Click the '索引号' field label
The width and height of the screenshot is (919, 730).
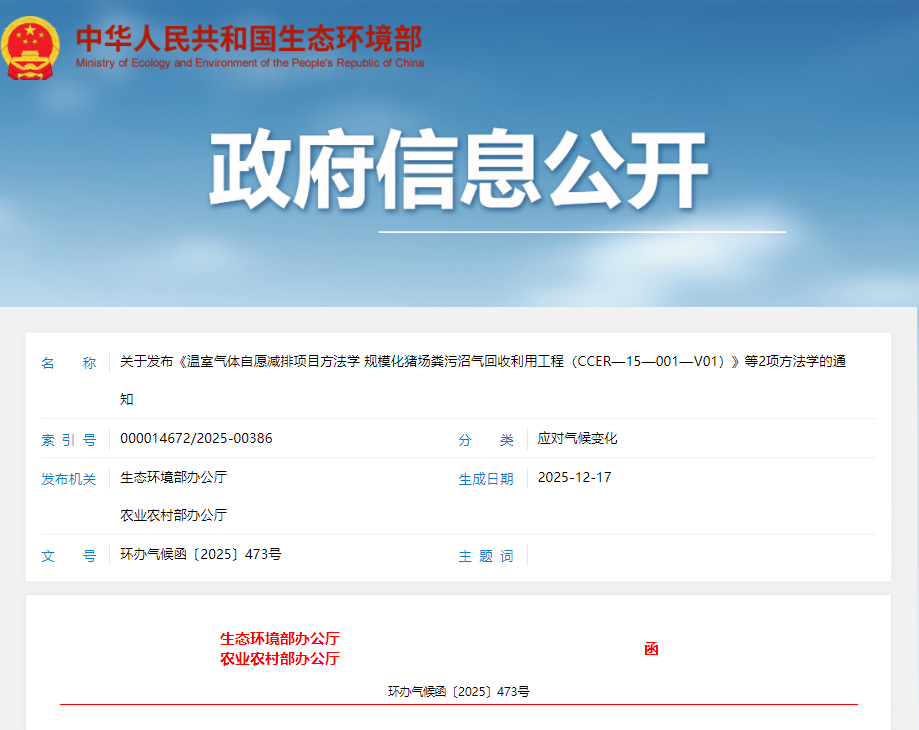point(68,439)
